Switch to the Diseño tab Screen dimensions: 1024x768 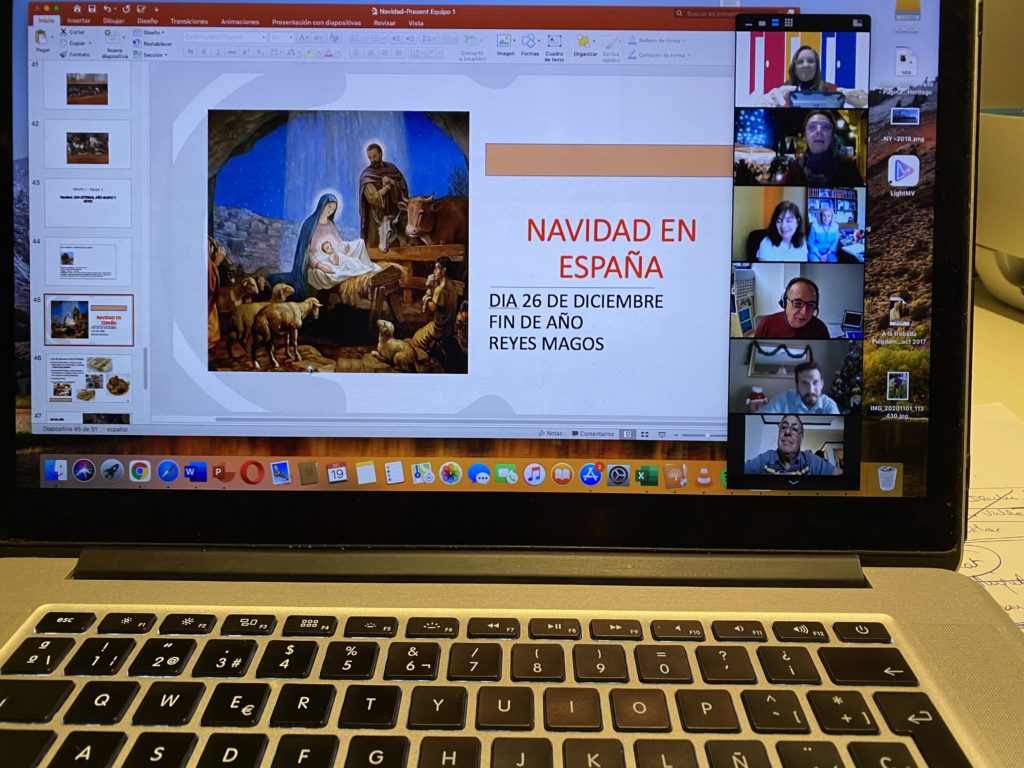coord(148,21)
